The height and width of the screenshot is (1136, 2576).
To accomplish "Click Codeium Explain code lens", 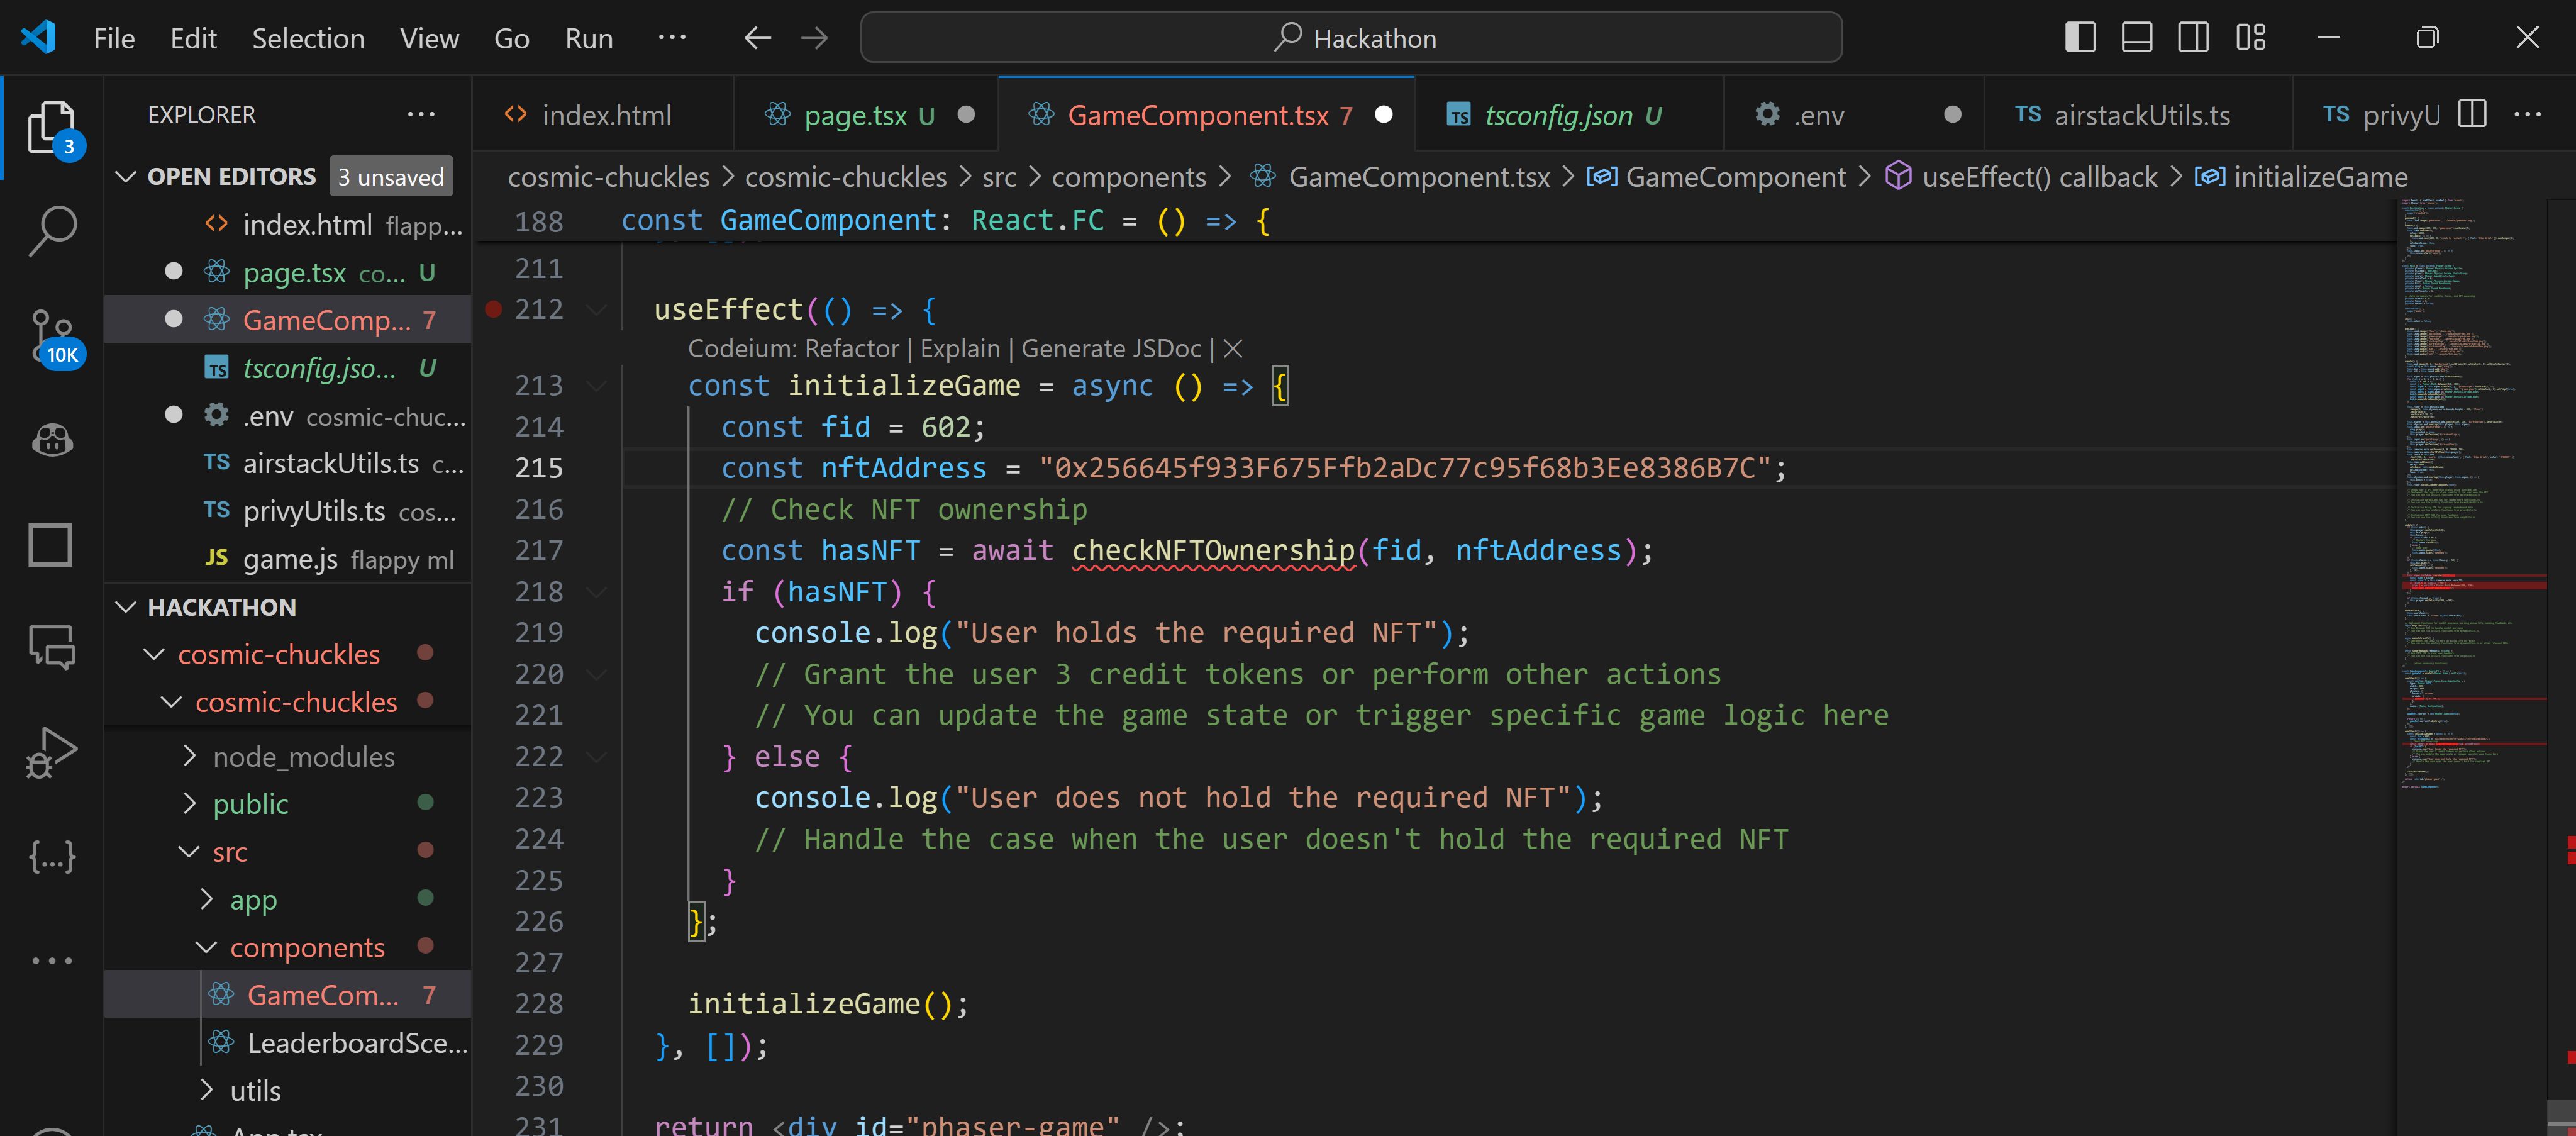I will point(960,348).
